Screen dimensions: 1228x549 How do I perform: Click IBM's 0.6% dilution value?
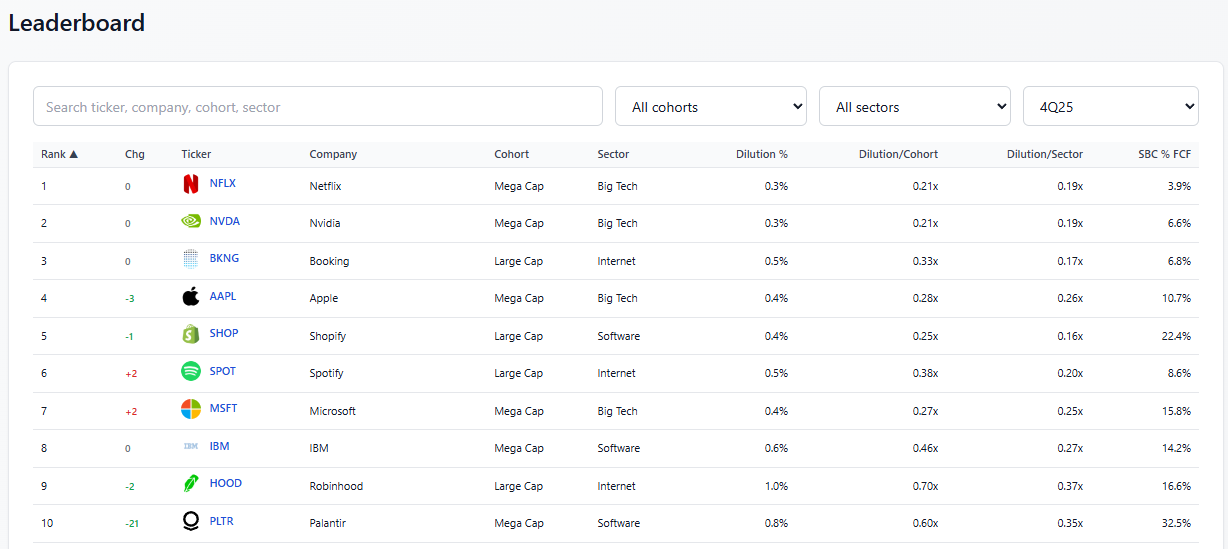[777, 448]
